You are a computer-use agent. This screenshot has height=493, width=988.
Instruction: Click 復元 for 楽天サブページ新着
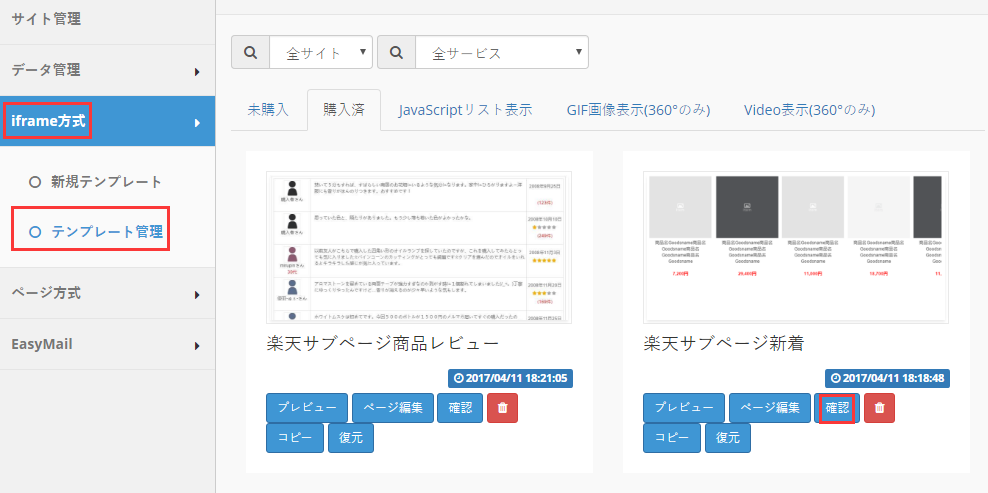tap(728, 438)
